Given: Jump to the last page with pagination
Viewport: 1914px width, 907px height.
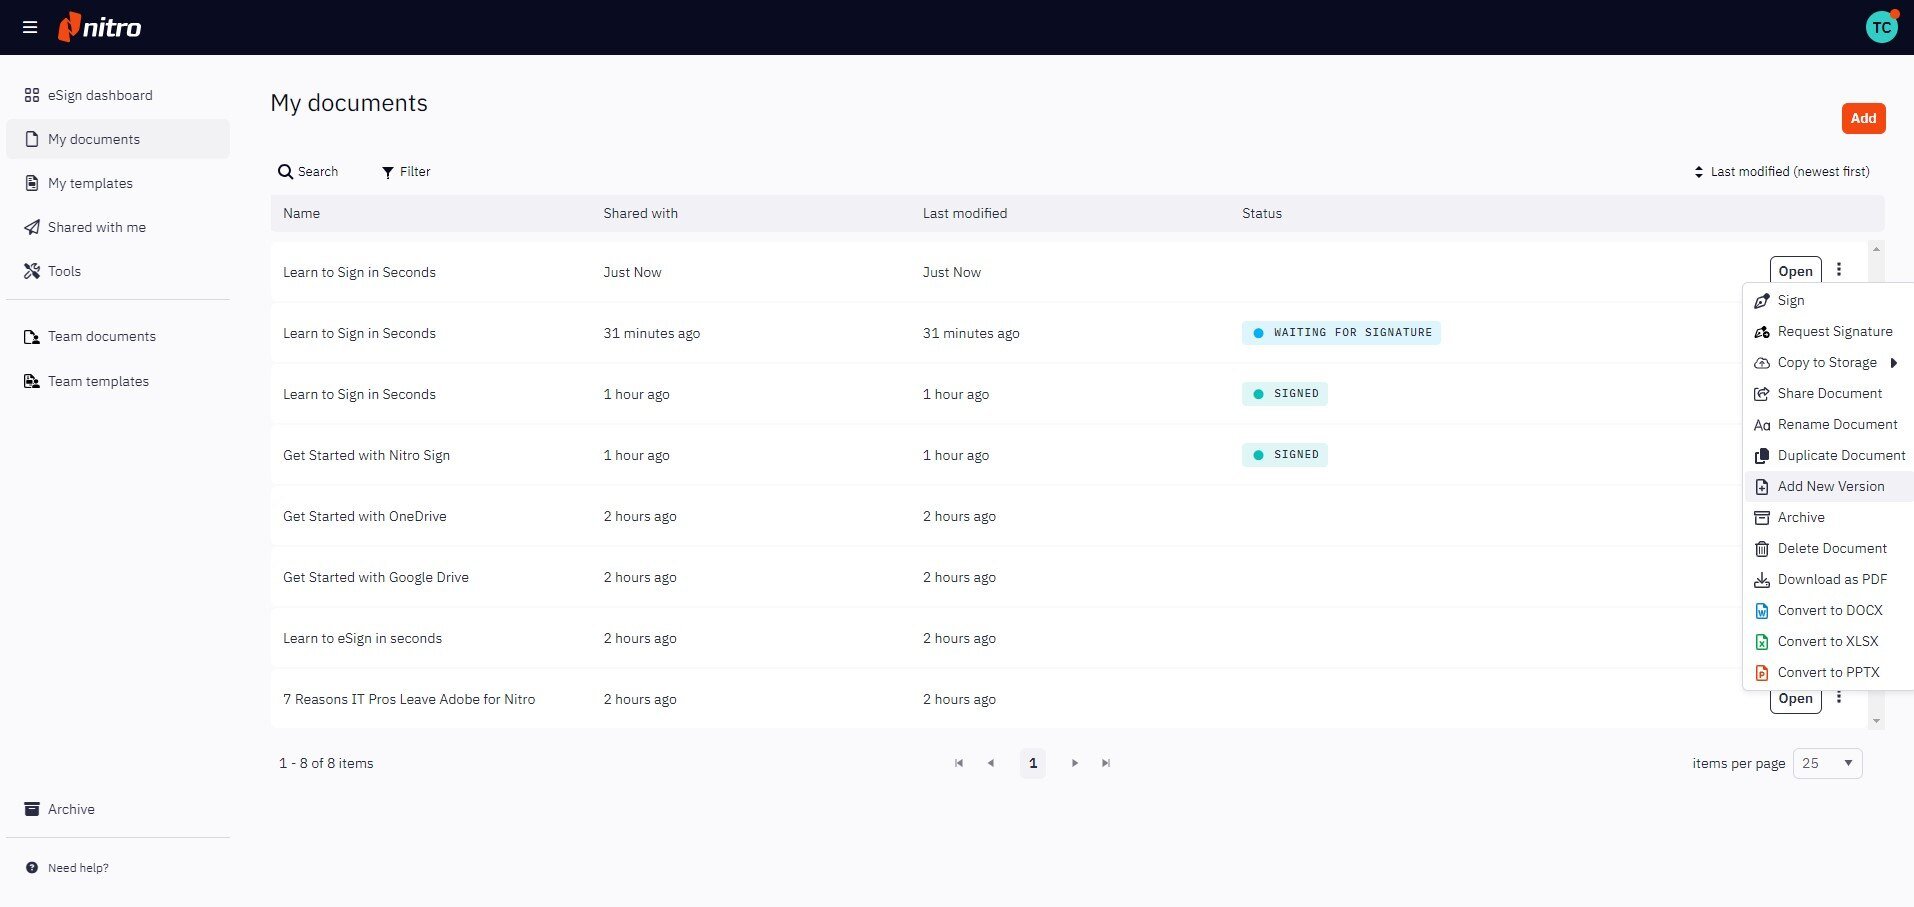Looking at the screenshot, I should (1105, 763).
